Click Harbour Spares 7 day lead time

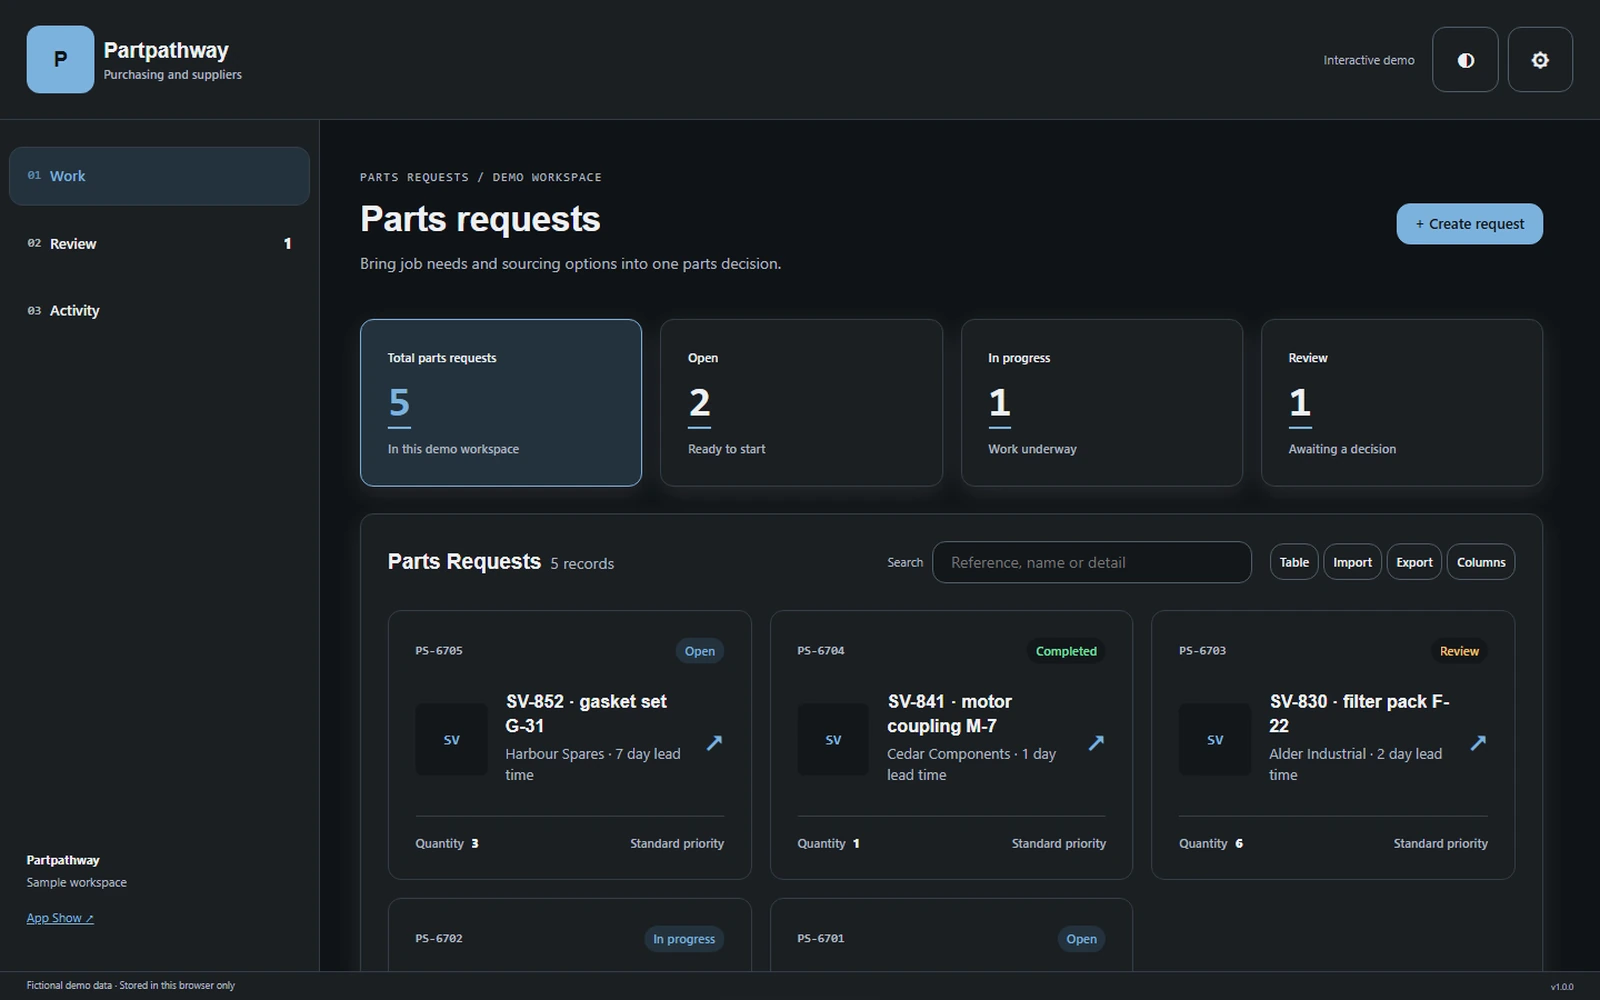[593, 764]
